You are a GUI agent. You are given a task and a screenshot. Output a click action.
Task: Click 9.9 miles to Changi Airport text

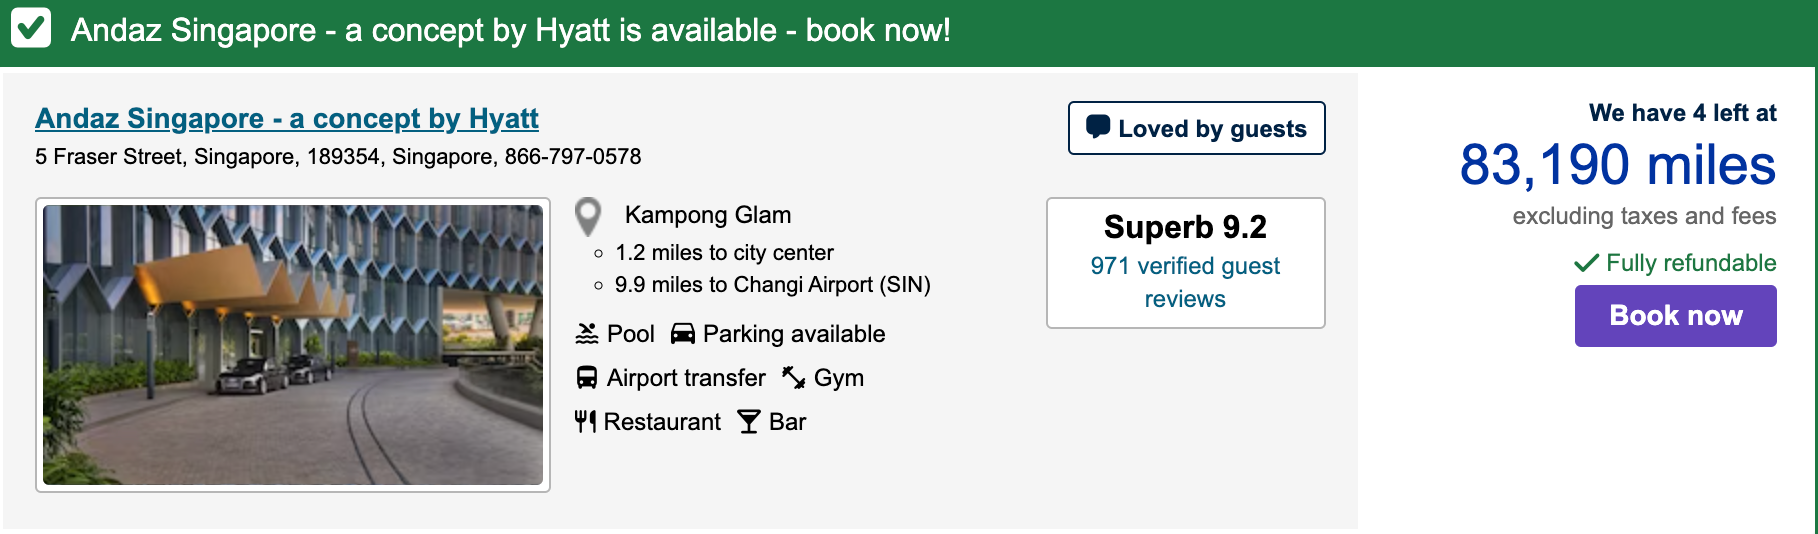point(772,285)
